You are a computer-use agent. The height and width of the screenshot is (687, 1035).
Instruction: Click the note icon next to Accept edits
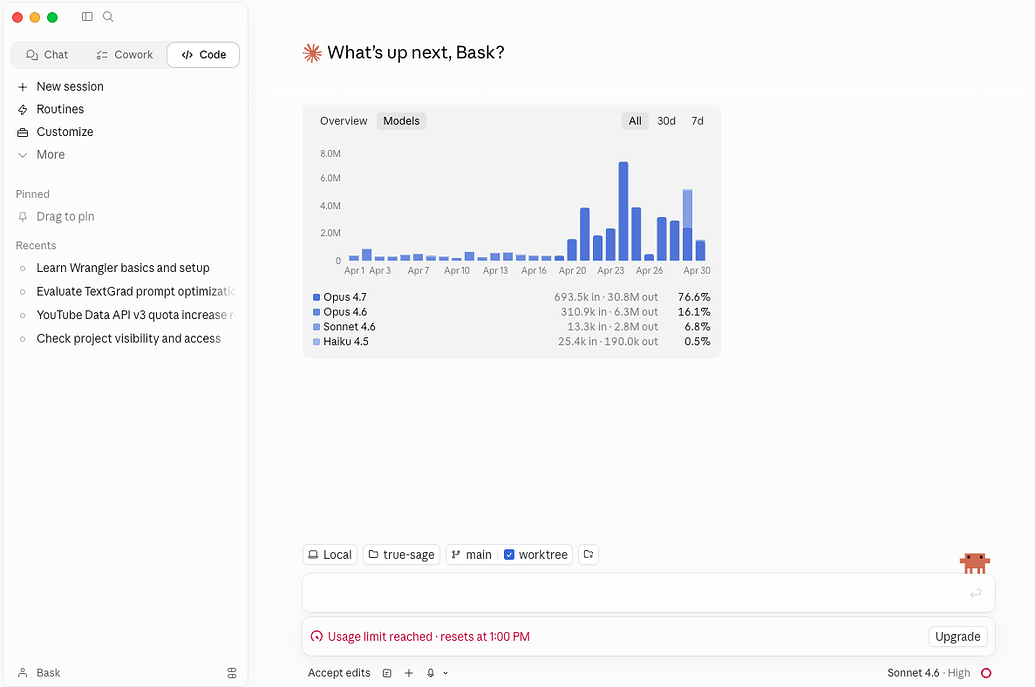[387, 672]
